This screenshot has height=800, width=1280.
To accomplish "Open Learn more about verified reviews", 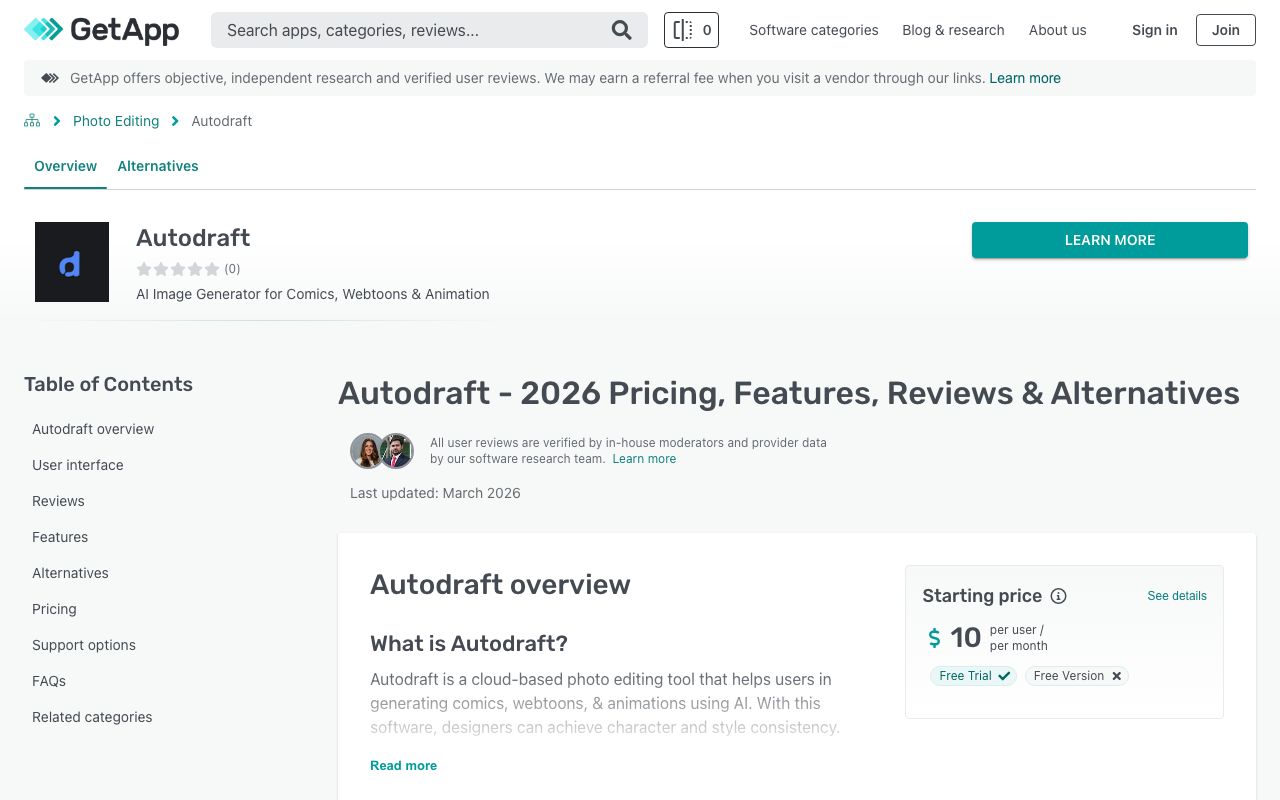I will click(644, 459).
